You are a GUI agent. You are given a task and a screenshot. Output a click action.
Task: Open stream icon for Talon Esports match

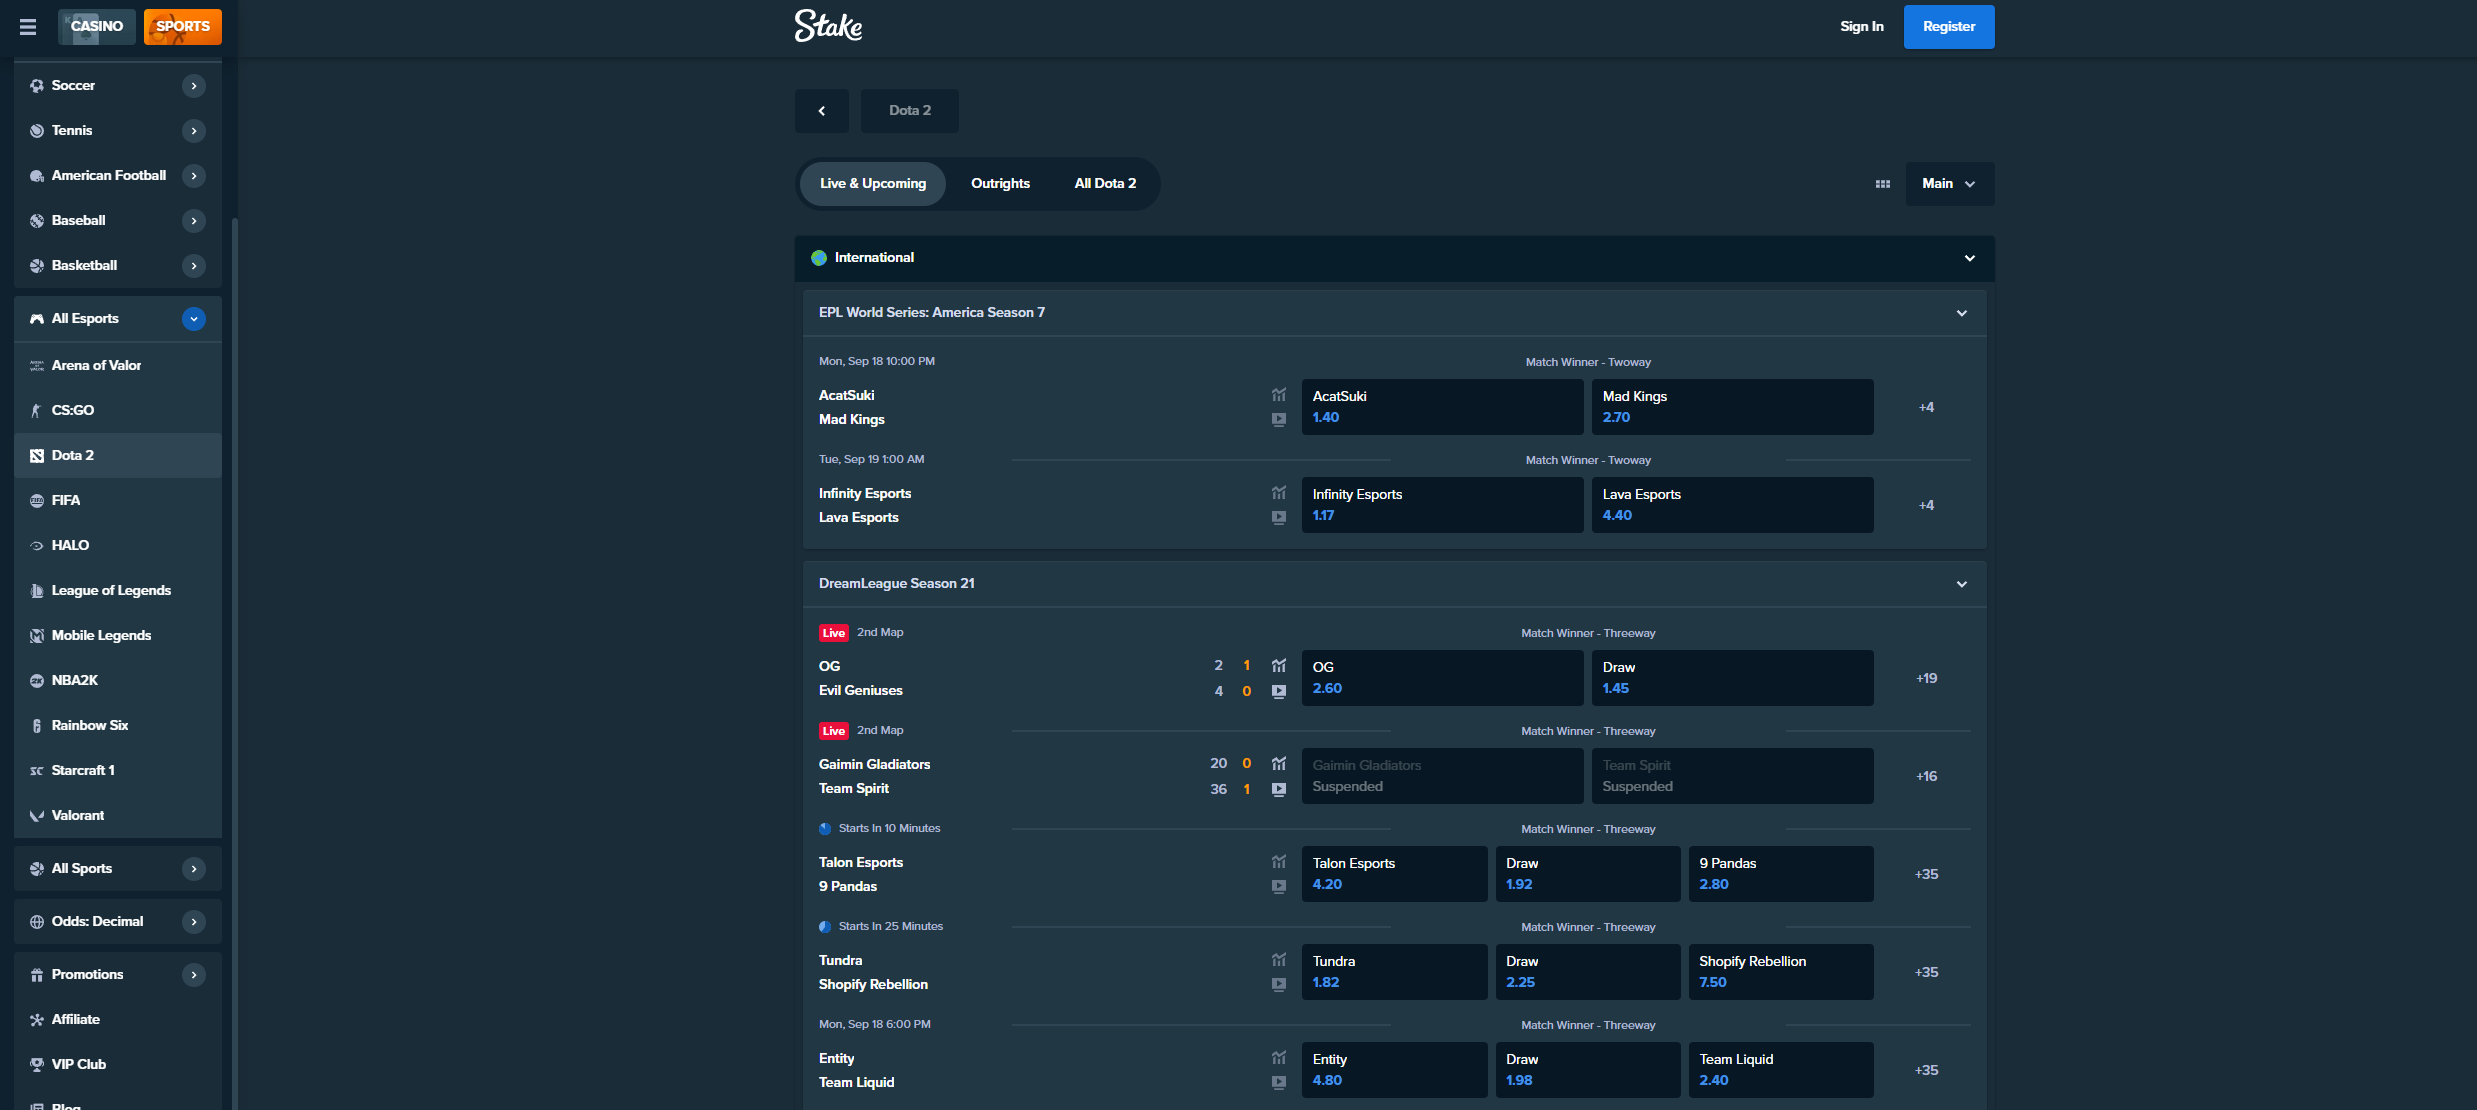coord(1279,887)
